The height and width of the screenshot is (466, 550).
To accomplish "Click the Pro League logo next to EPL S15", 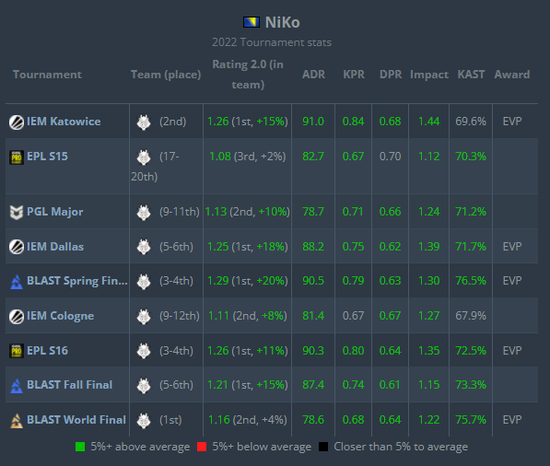I will (16, 157).
